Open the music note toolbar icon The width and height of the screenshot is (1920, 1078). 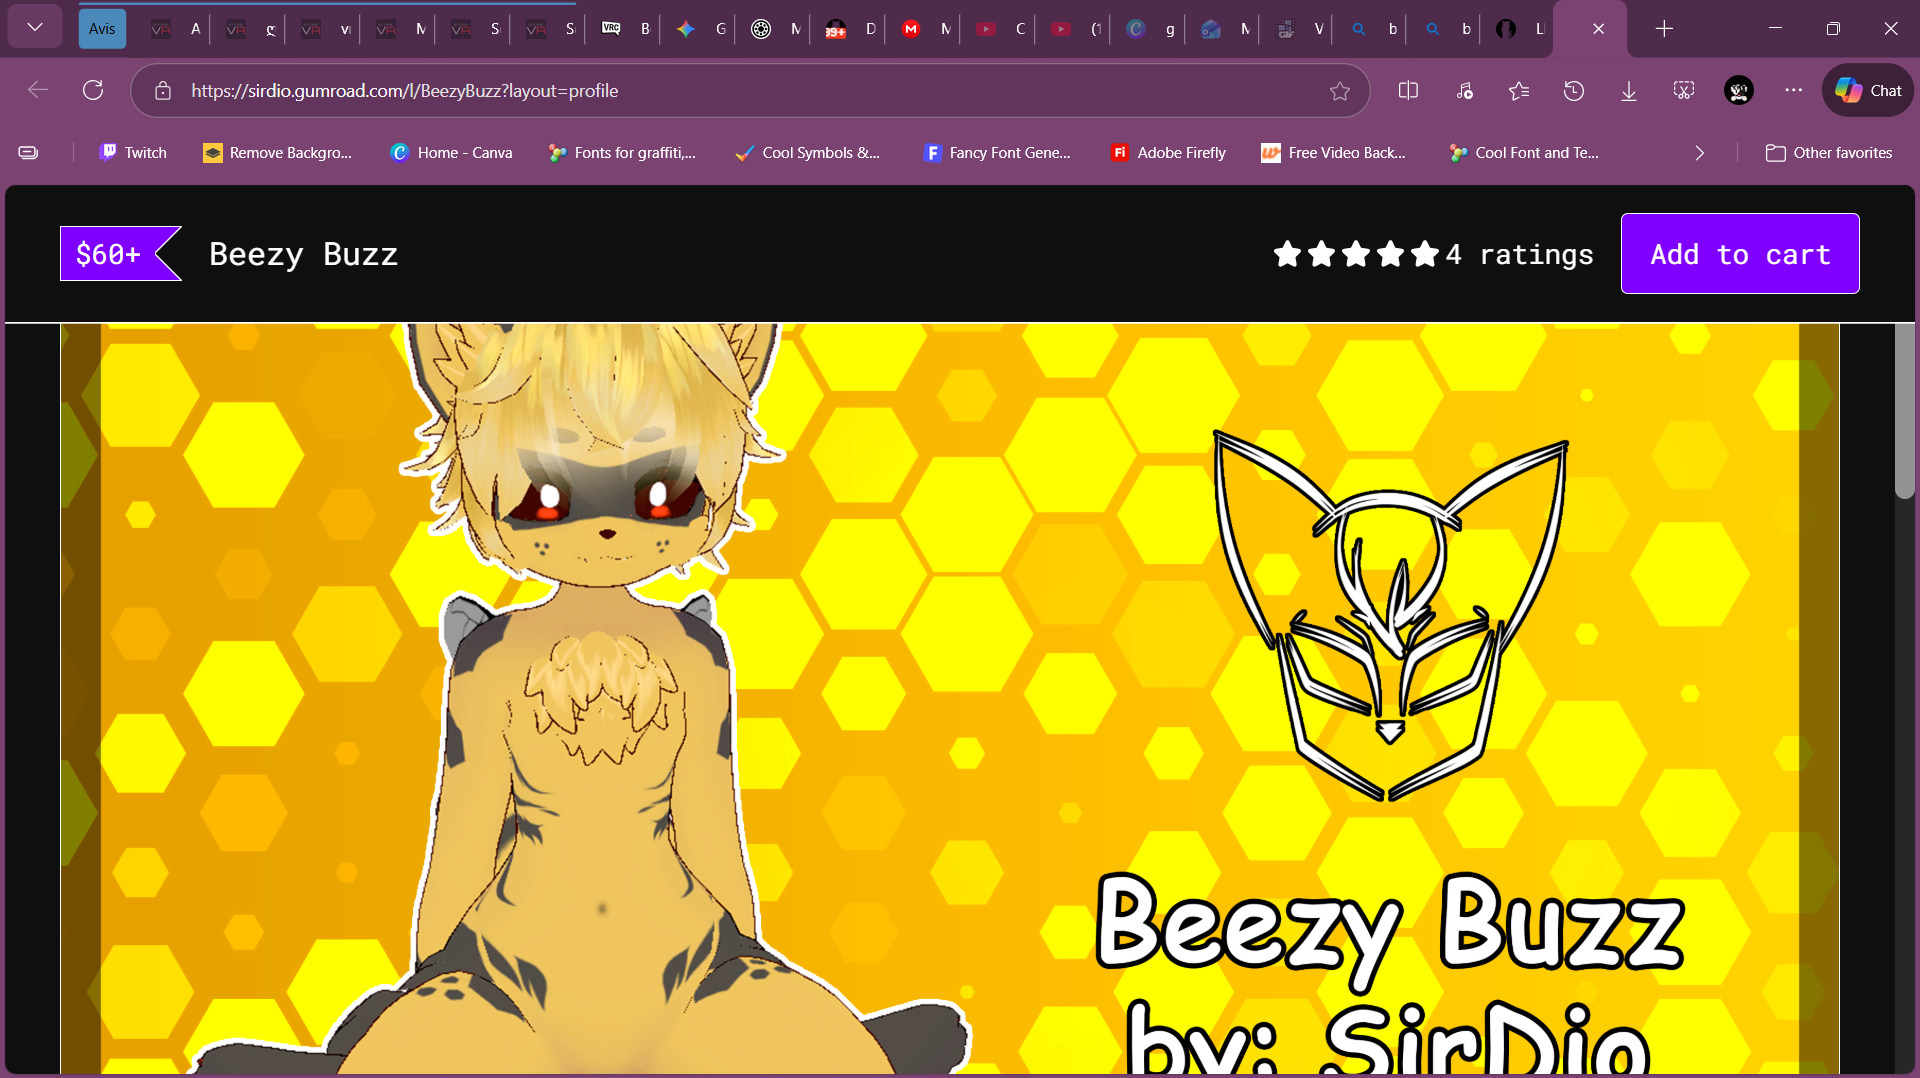1464,91
